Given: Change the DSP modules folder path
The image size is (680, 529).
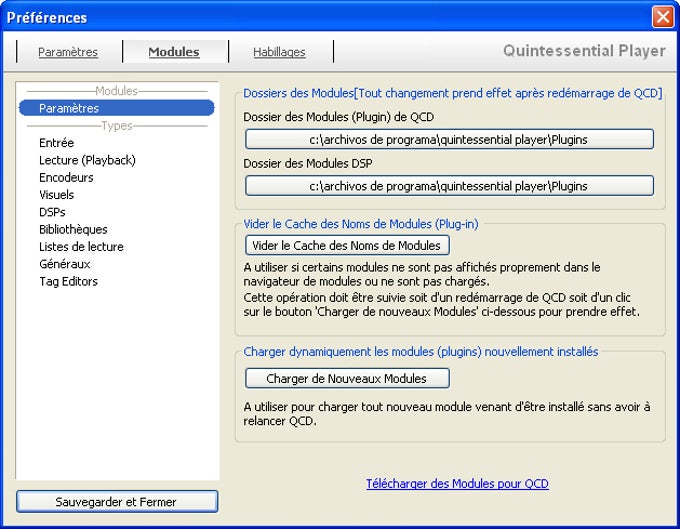Looking at the screenshot, I should click(x=449, y=186).
